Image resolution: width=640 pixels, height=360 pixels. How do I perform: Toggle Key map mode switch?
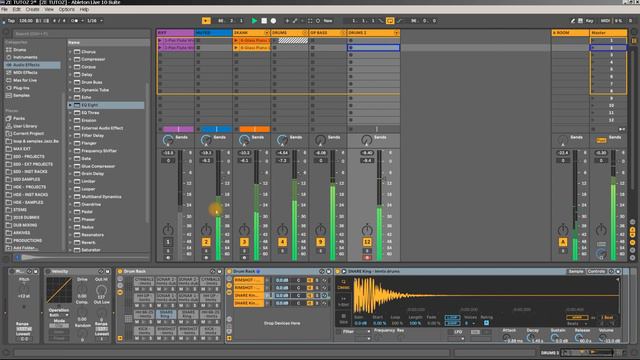pyautogui.click(x=590, y=20)
